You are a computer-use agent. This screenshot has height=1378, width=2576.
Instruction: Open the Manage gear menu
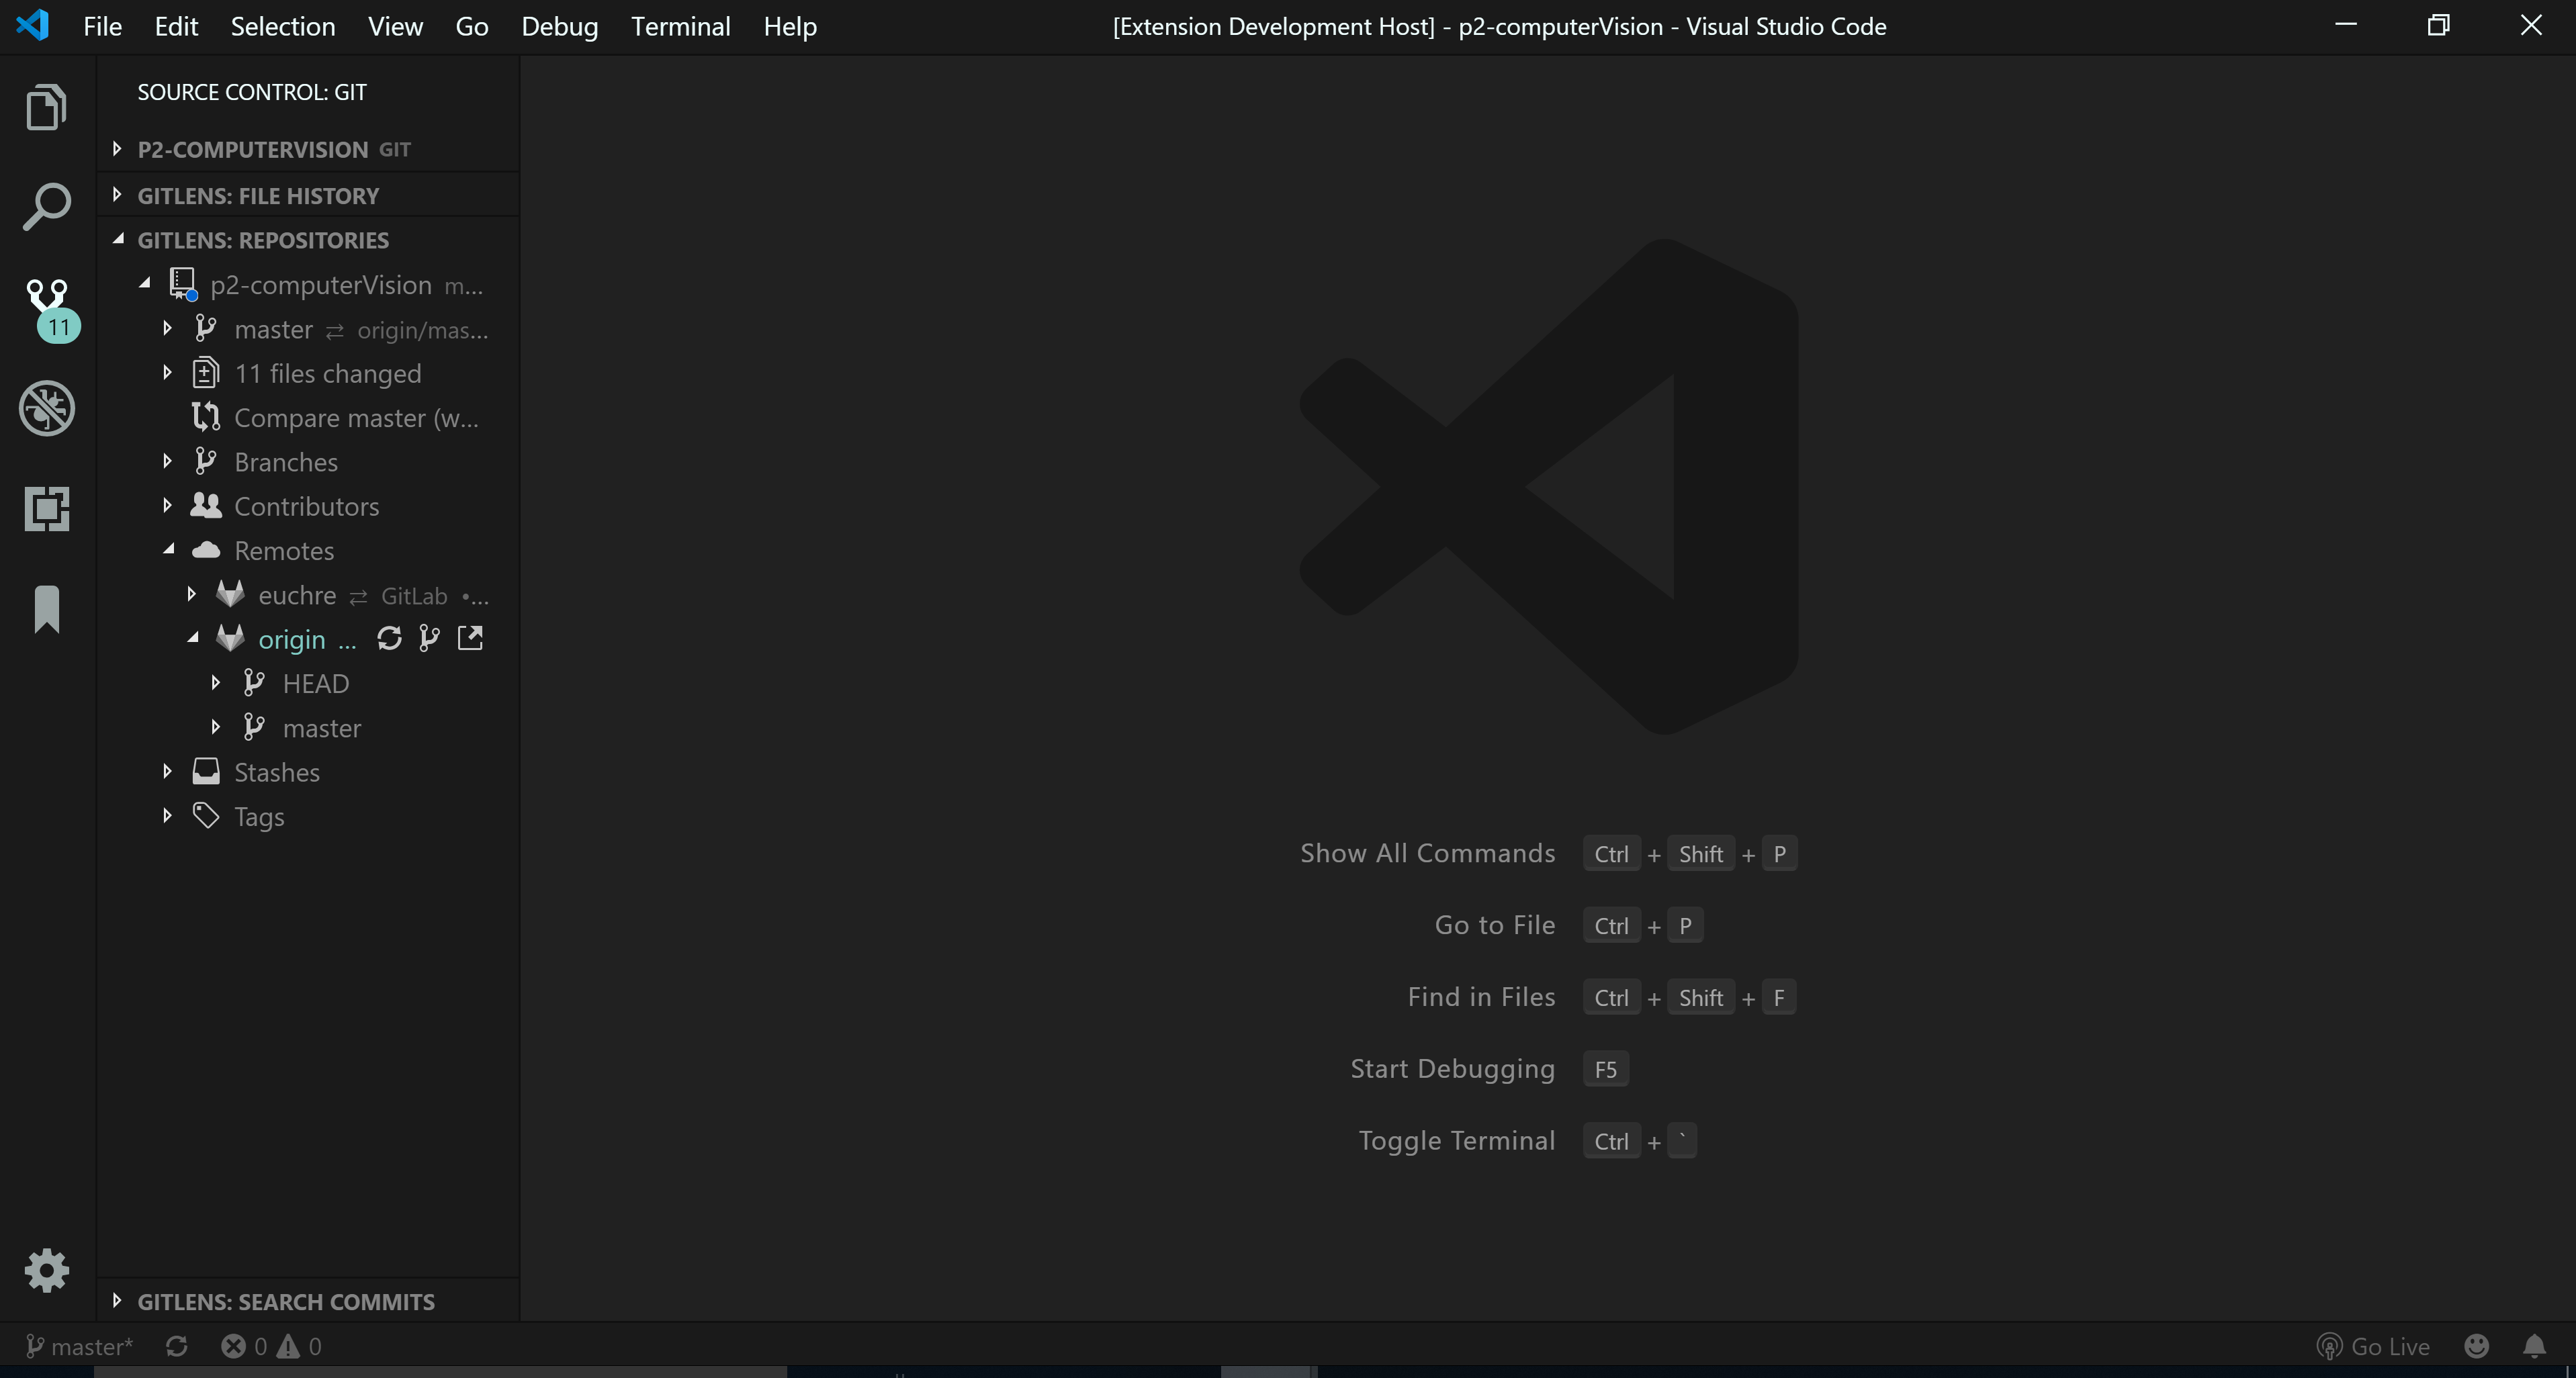tap(46, 1270)
